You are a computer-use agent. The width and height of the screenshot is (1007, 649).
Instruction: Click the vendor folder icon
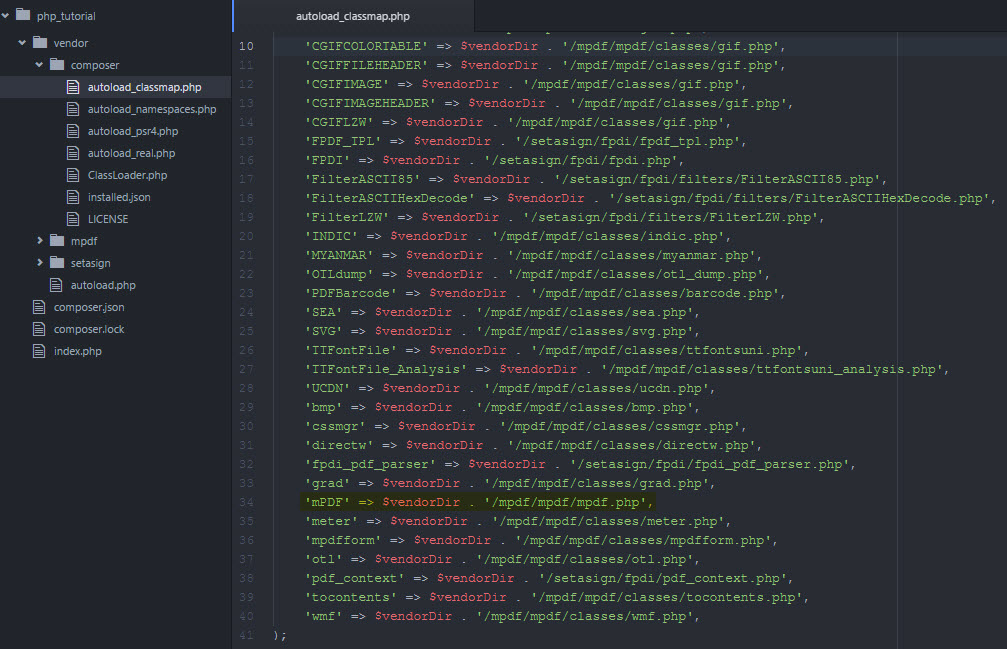coord(40,42)
